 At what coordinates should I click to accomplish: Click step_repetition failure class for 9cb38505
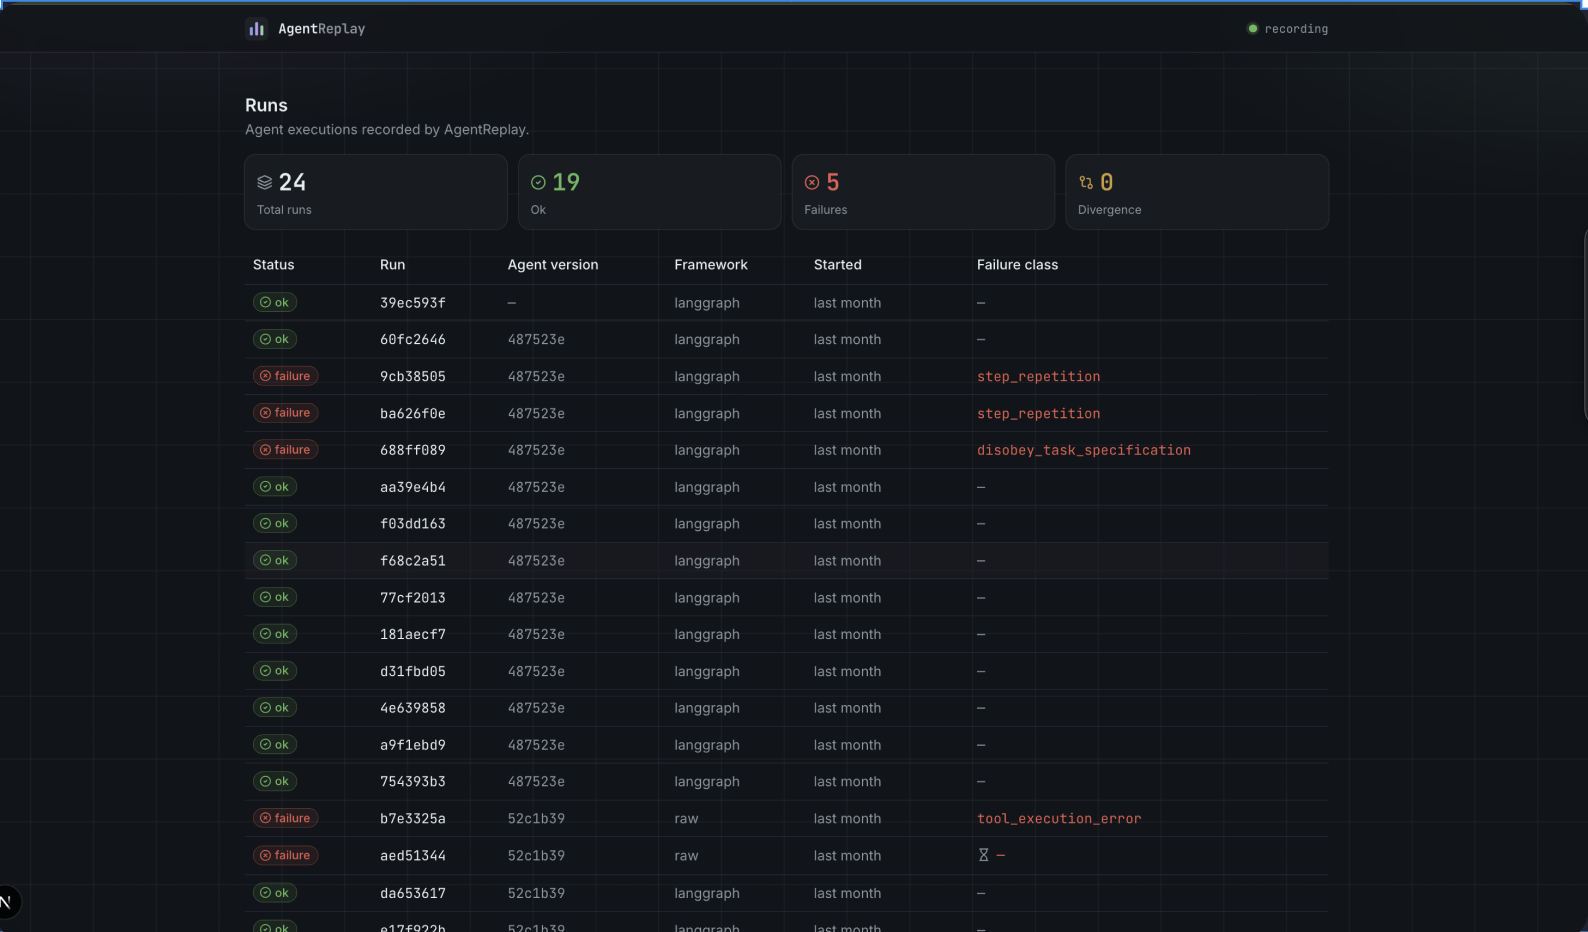point(1039,377)
